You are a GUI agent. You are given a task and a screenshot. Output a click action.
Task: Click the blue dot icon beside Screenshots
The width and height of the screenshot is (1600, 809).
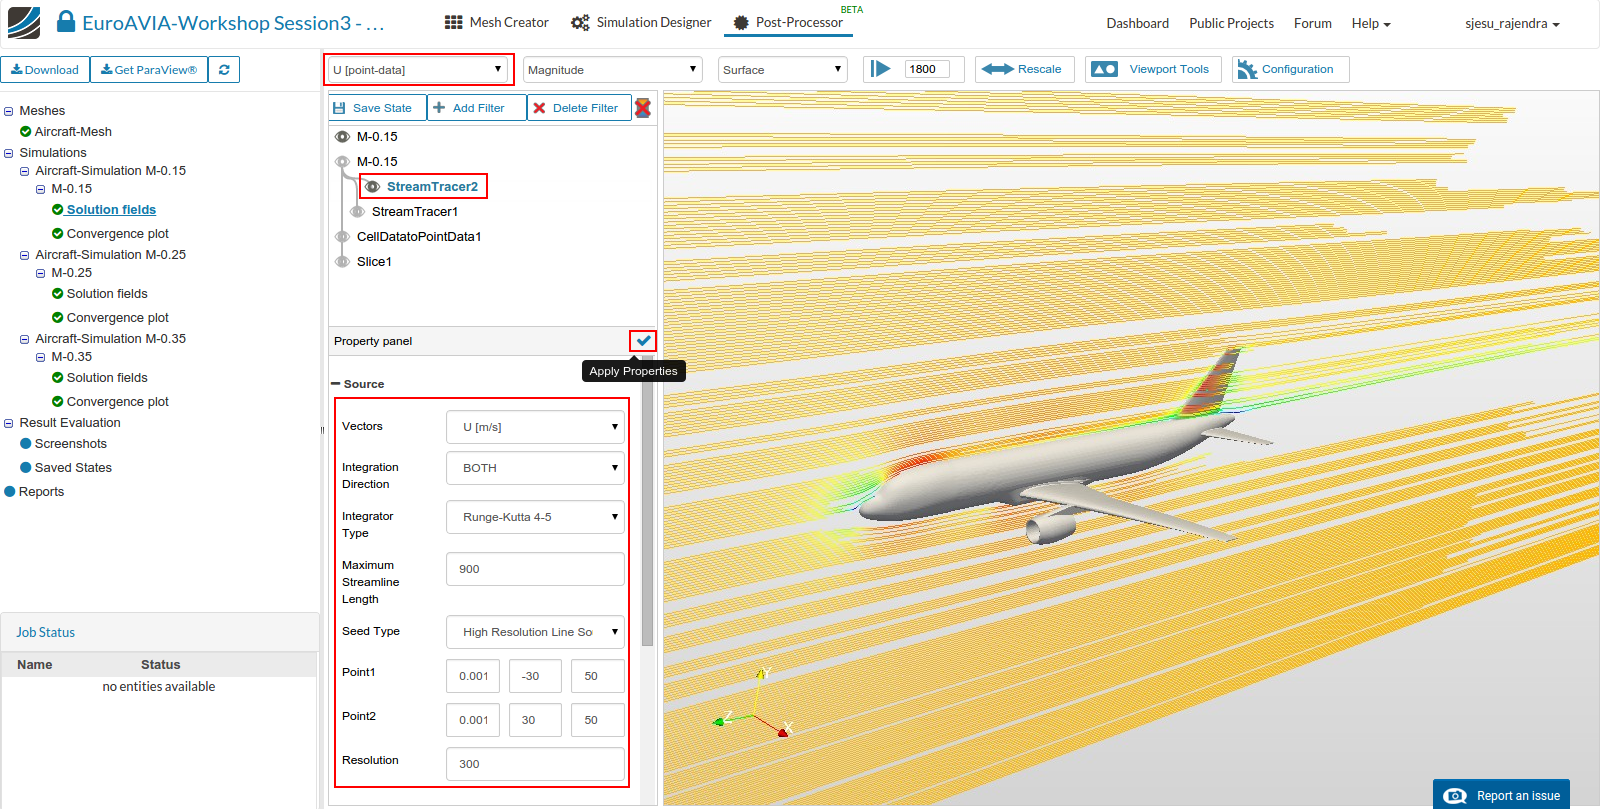pos(26,443)
